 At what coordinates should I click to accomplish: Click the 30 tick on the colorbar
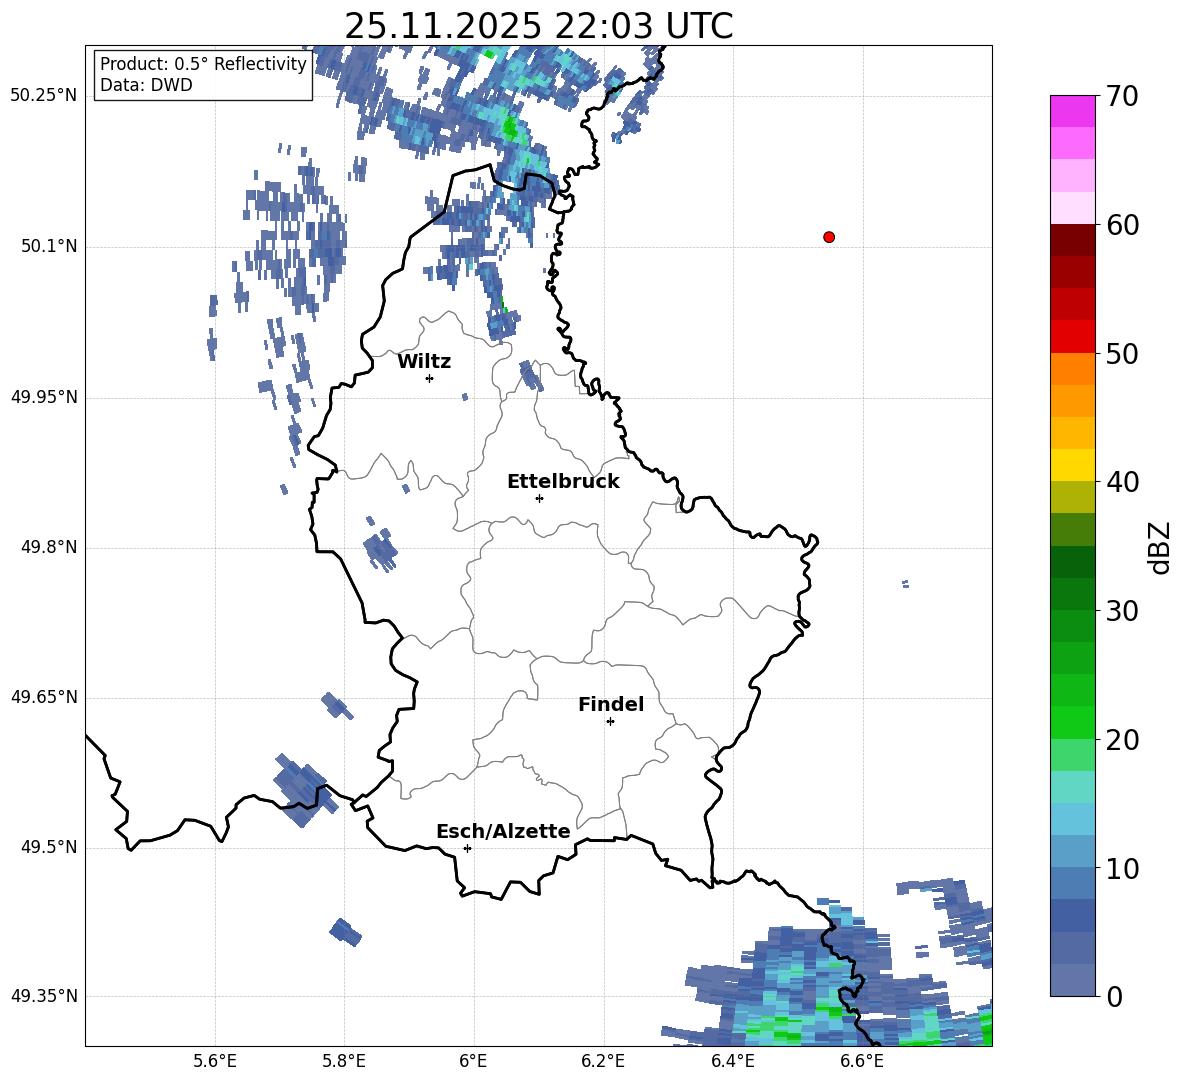click(1122, 611)
